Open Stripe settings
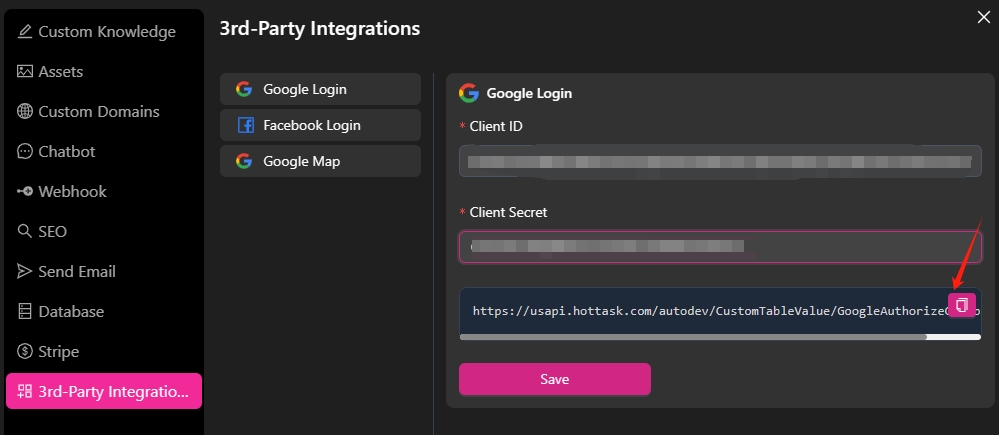999x435 pixels. (x=104, y=352)
